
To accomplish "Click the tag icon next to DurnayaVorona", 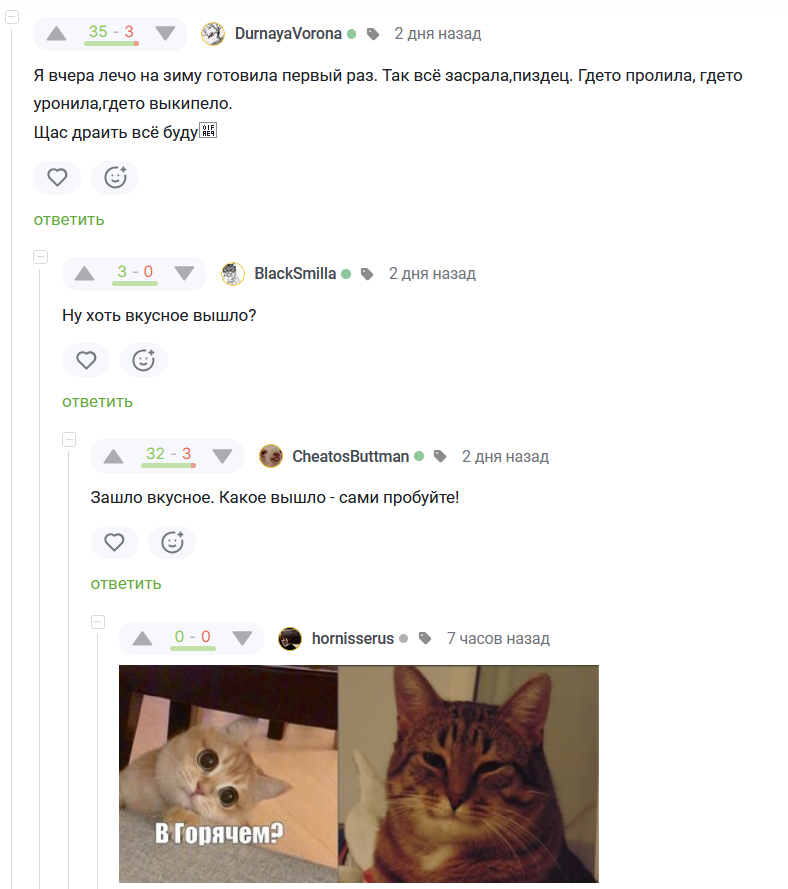I will 373,34.
